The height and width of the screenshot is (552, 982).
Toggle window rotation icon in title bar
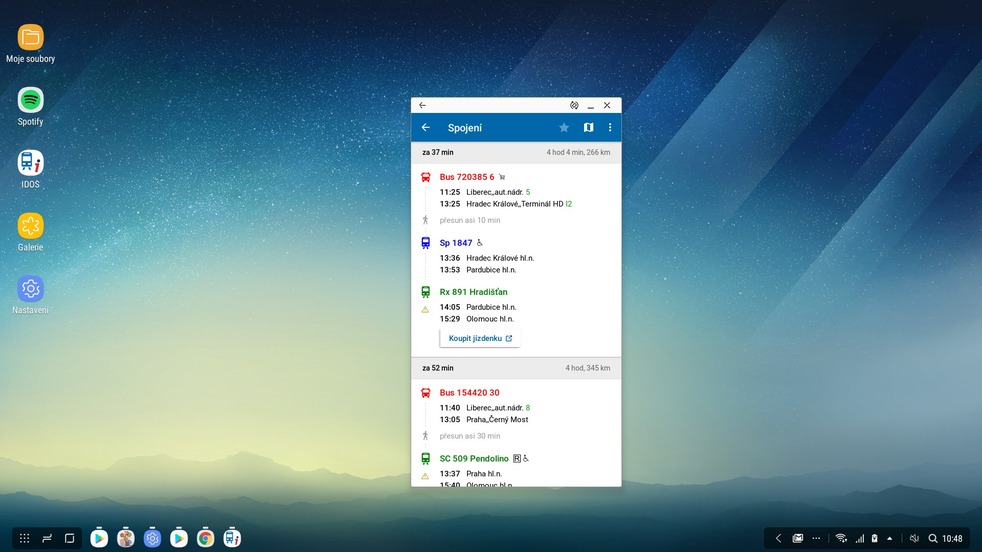click(574, 105)
